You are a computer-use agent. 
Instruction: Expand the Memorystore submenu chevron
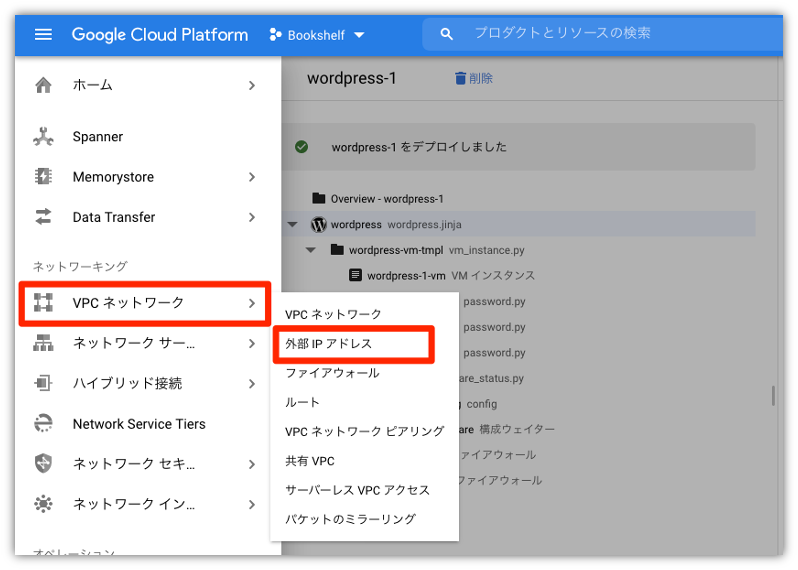click(x=252, y=177)
